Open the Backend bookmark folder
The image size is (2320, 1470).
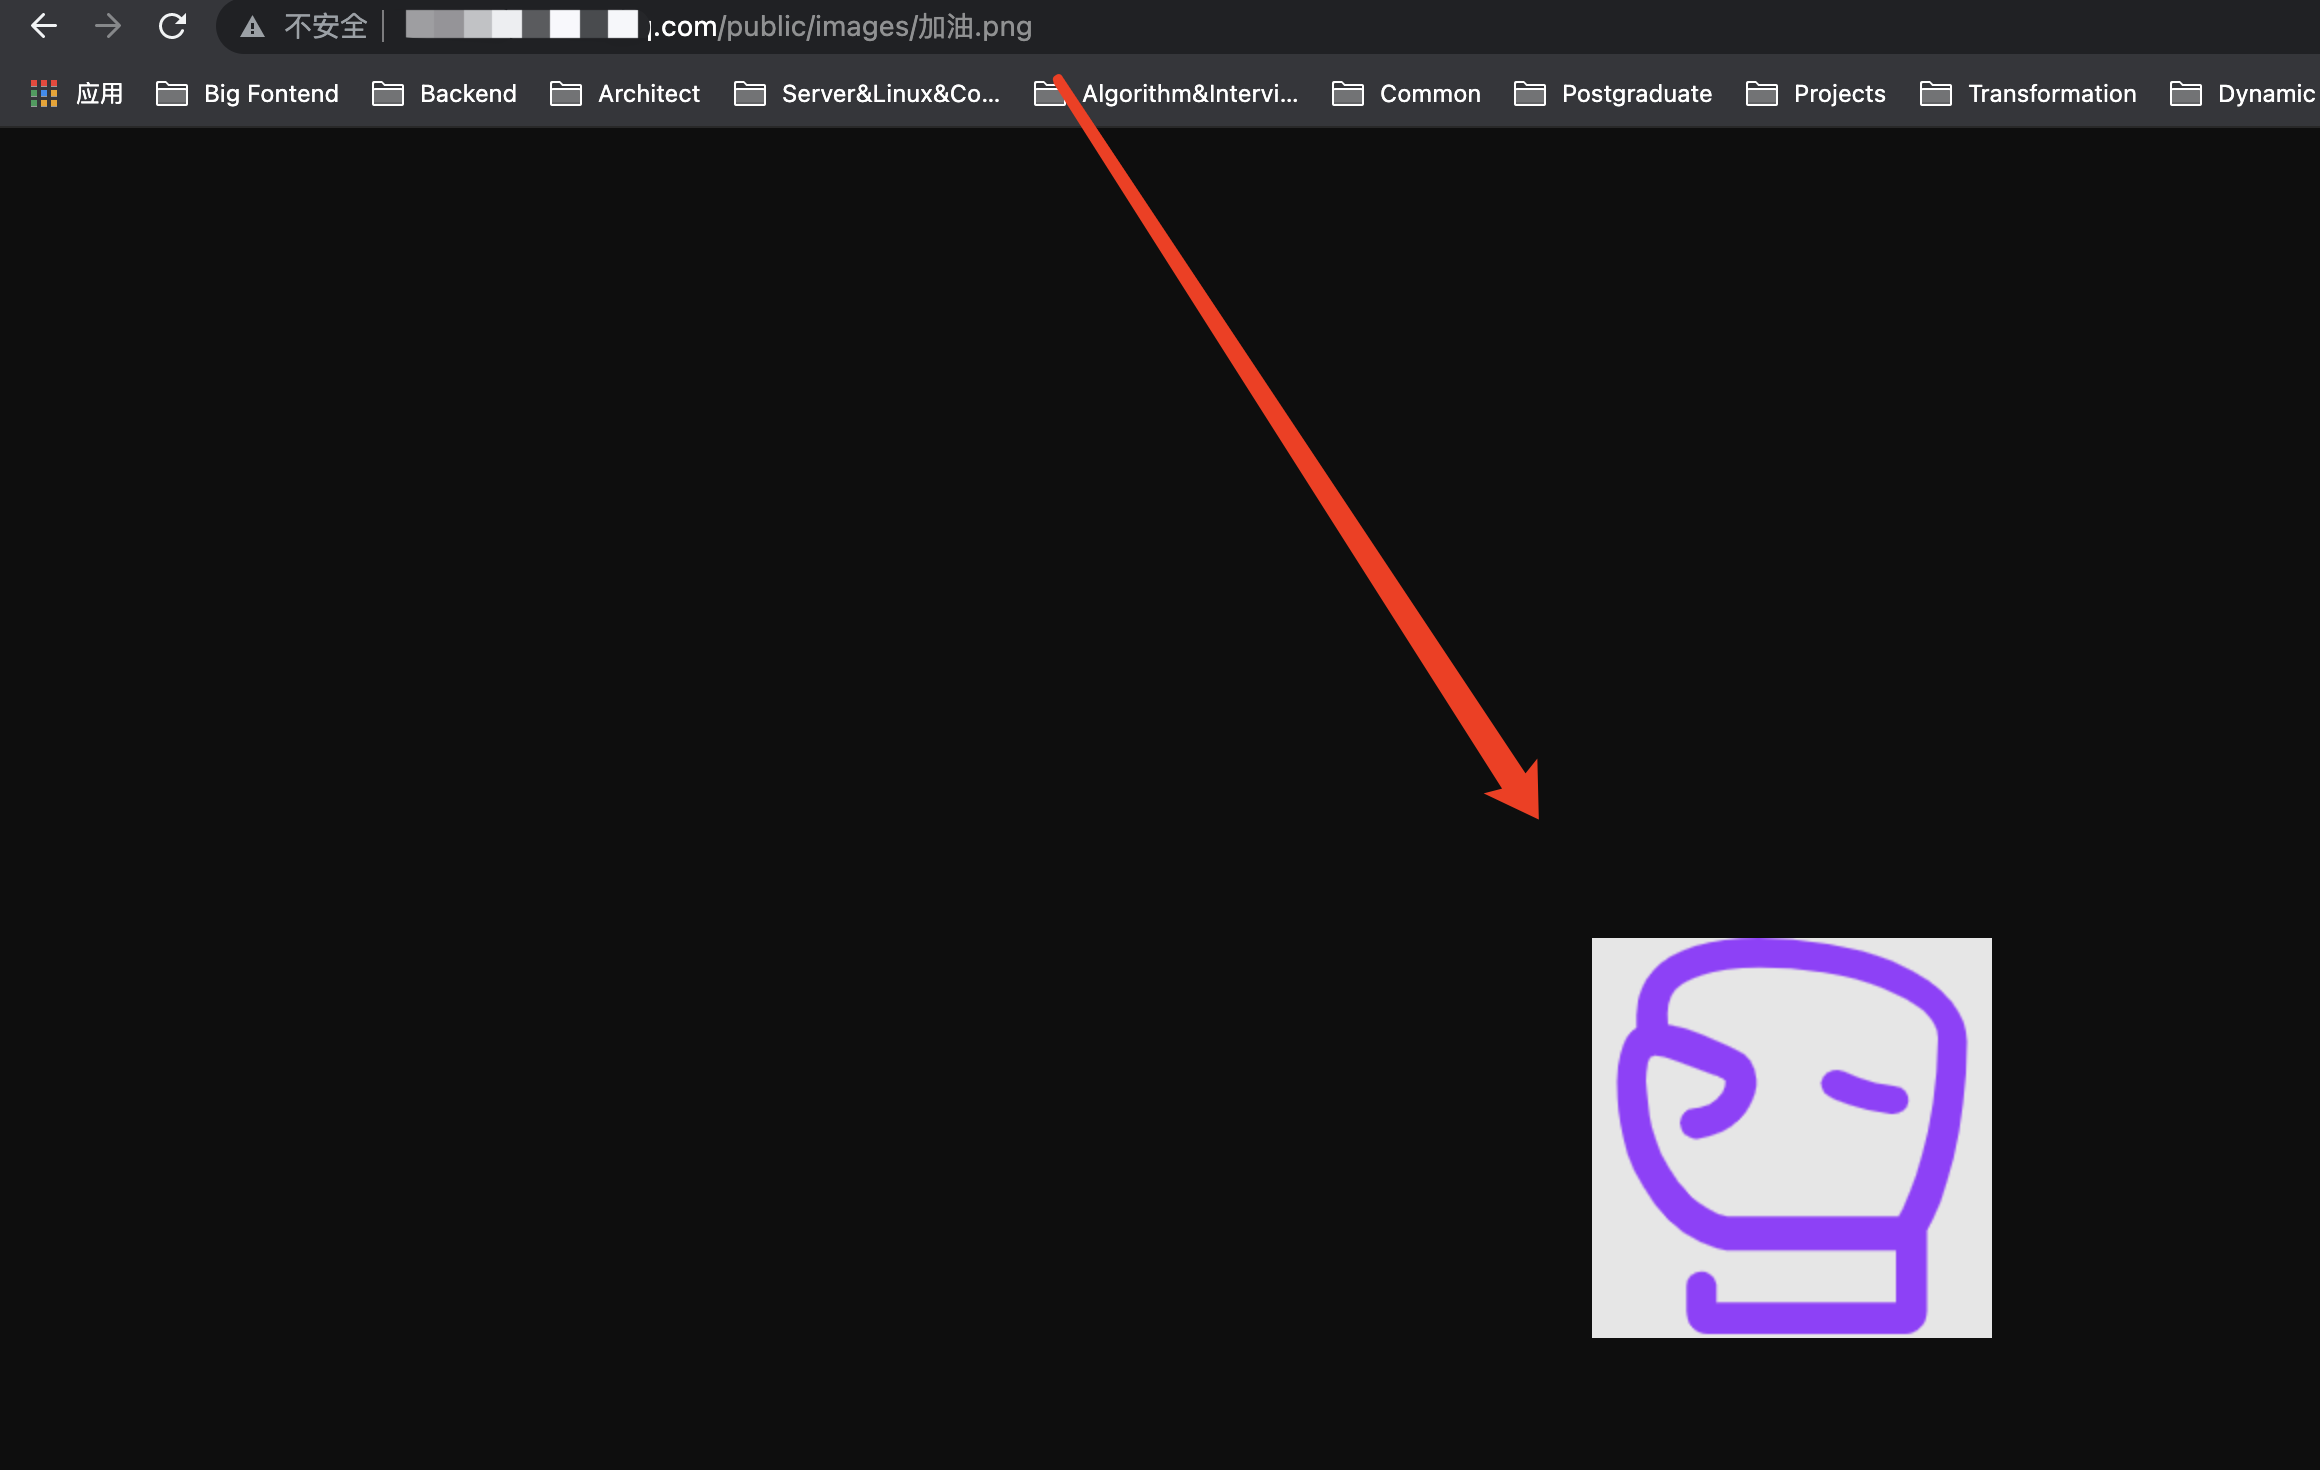445,94
